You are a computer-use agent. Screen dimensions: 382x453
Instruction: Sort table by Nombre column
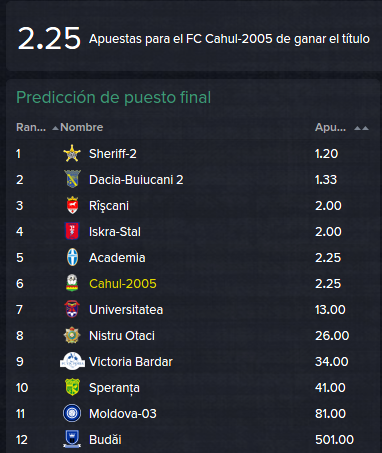coord(82,127)
